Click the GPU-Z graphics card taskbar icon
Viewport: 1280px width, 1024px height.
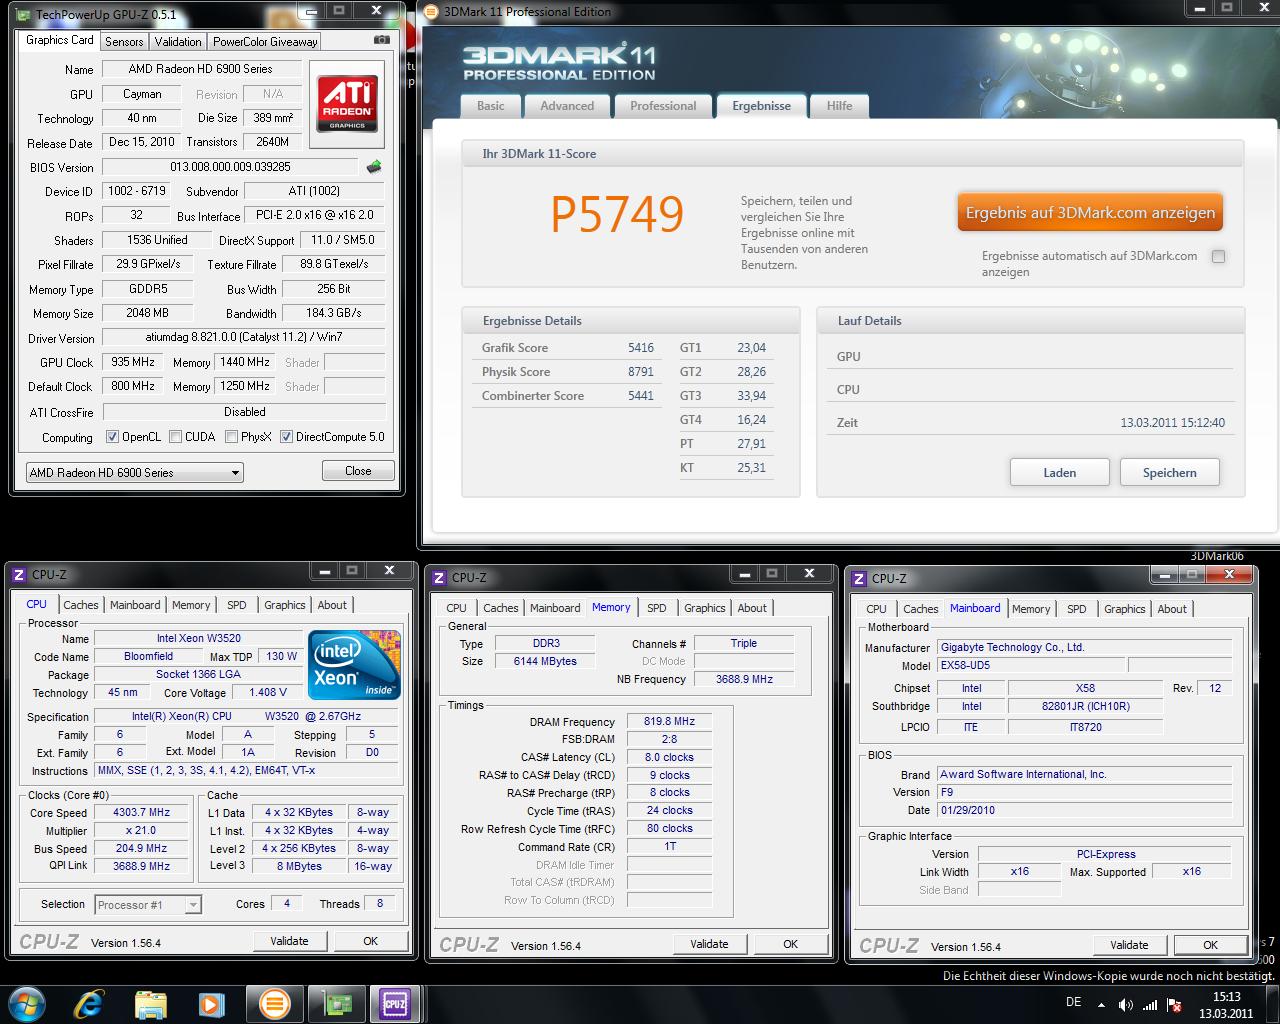point(335,1003)
